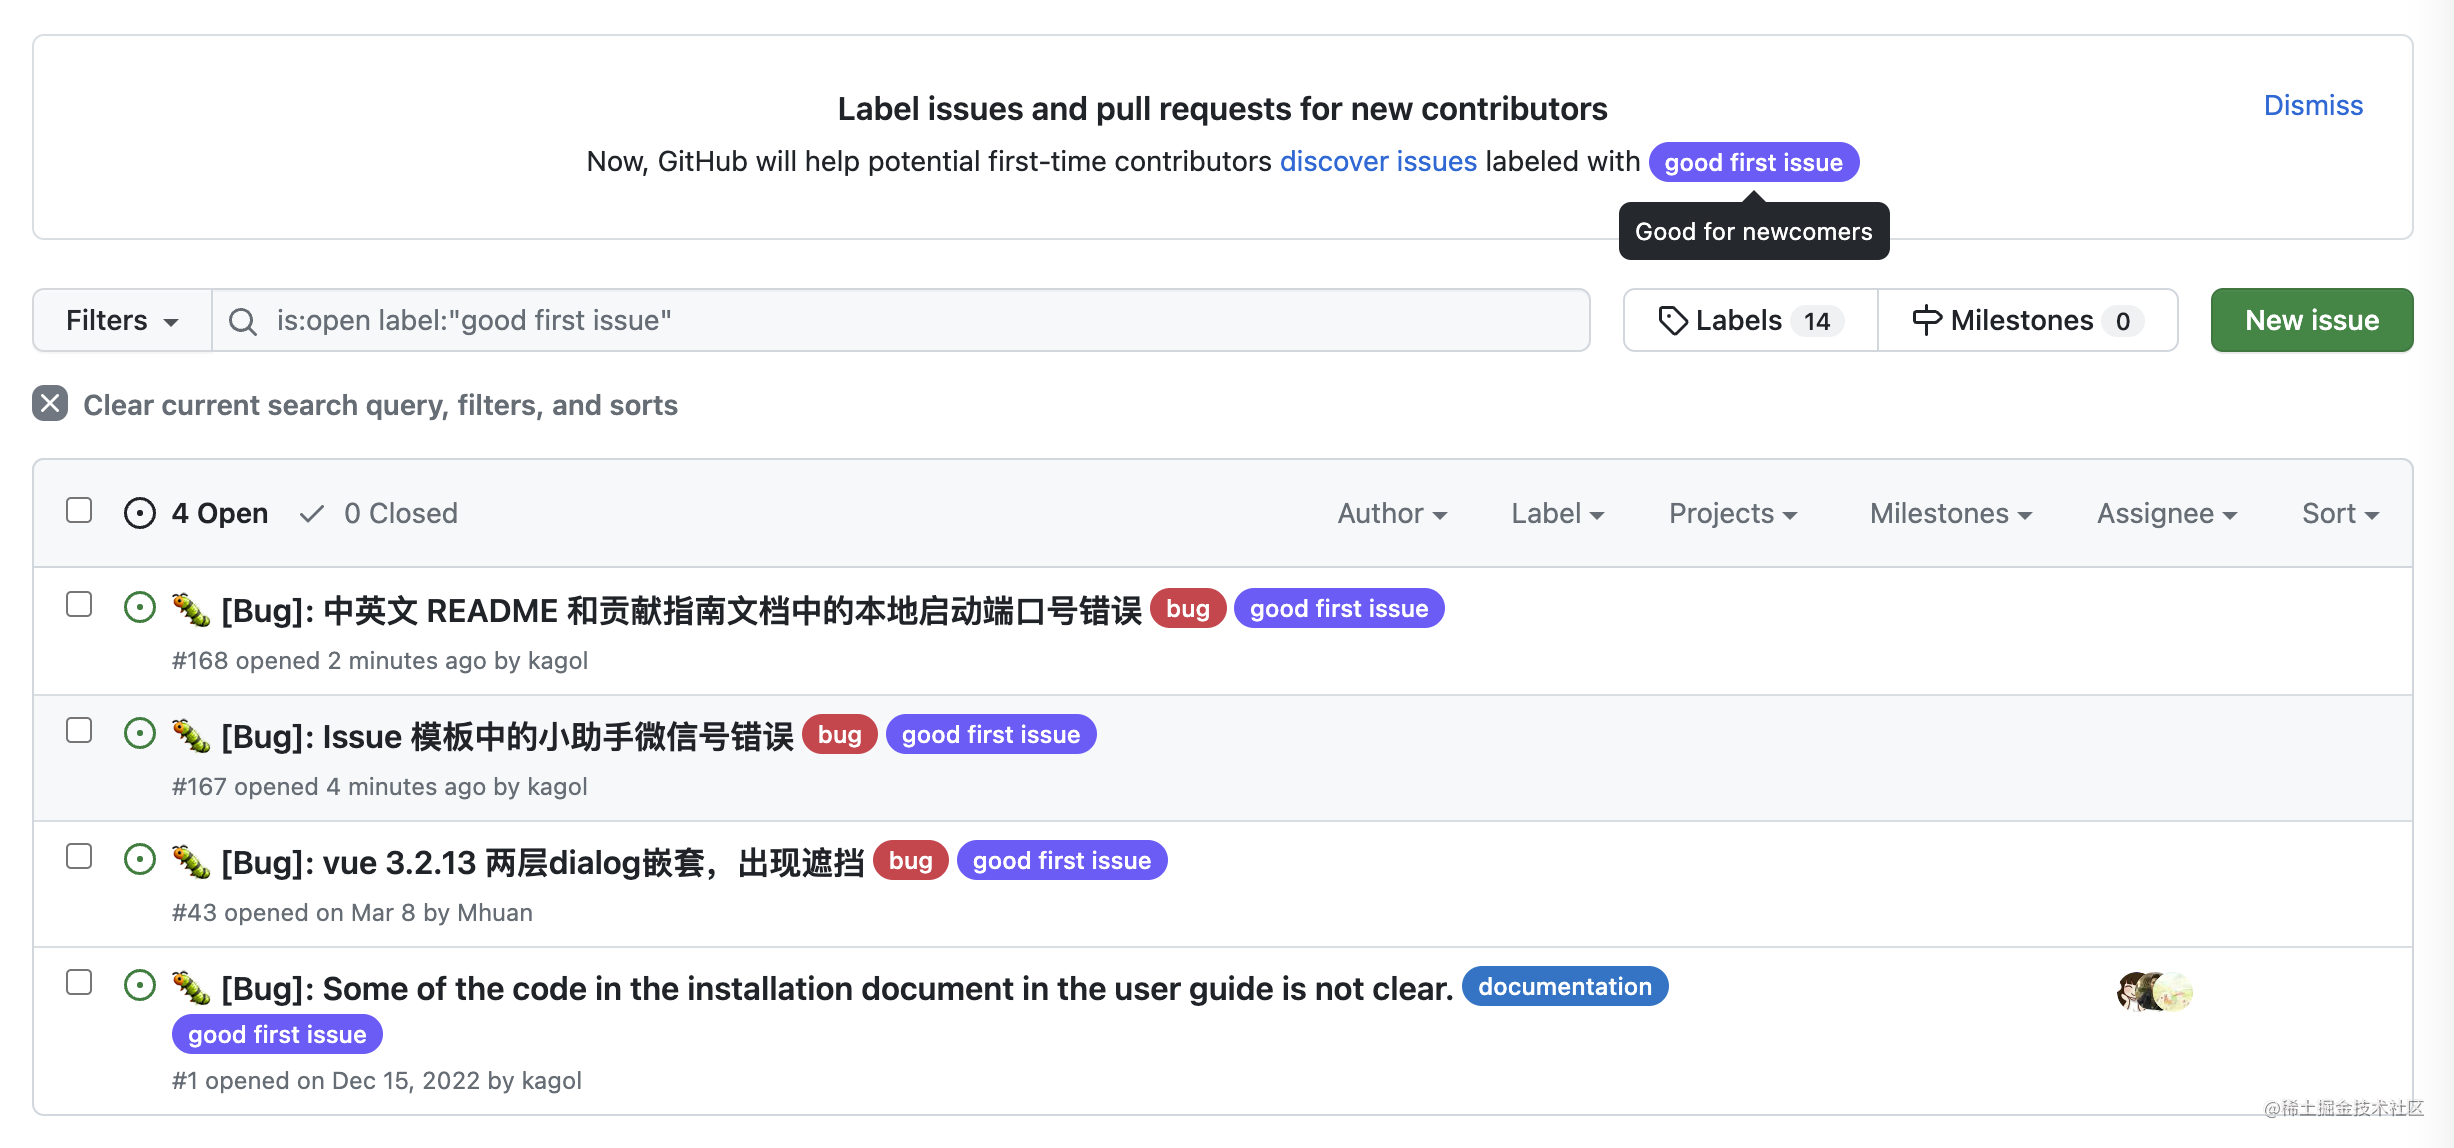Check the box for issue #167
This screenshot has width=2454, height=1148.
click(x=79, y=730)
